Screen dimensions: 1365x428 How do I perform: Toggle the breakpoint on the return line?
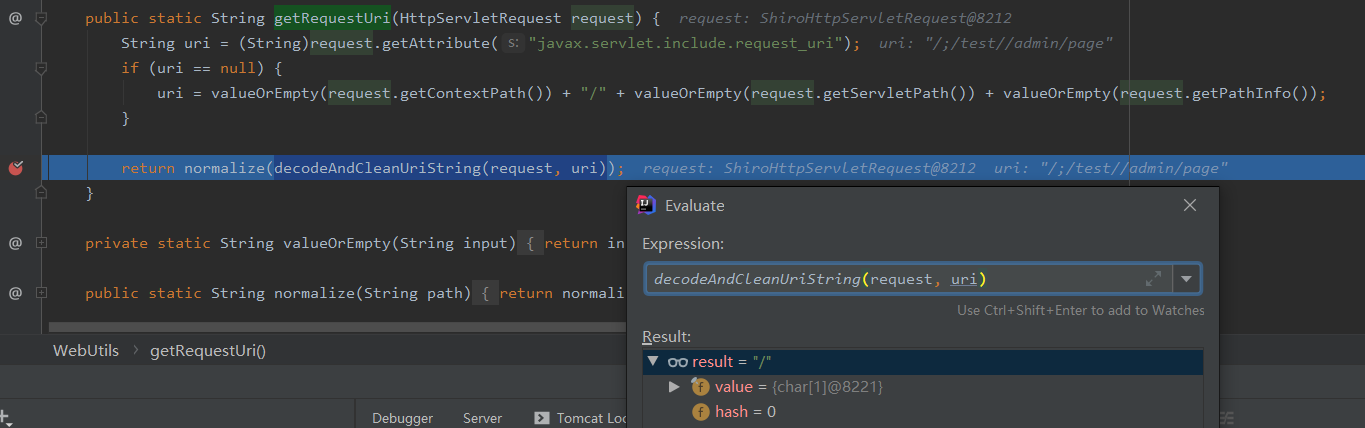tap(15, 168)
